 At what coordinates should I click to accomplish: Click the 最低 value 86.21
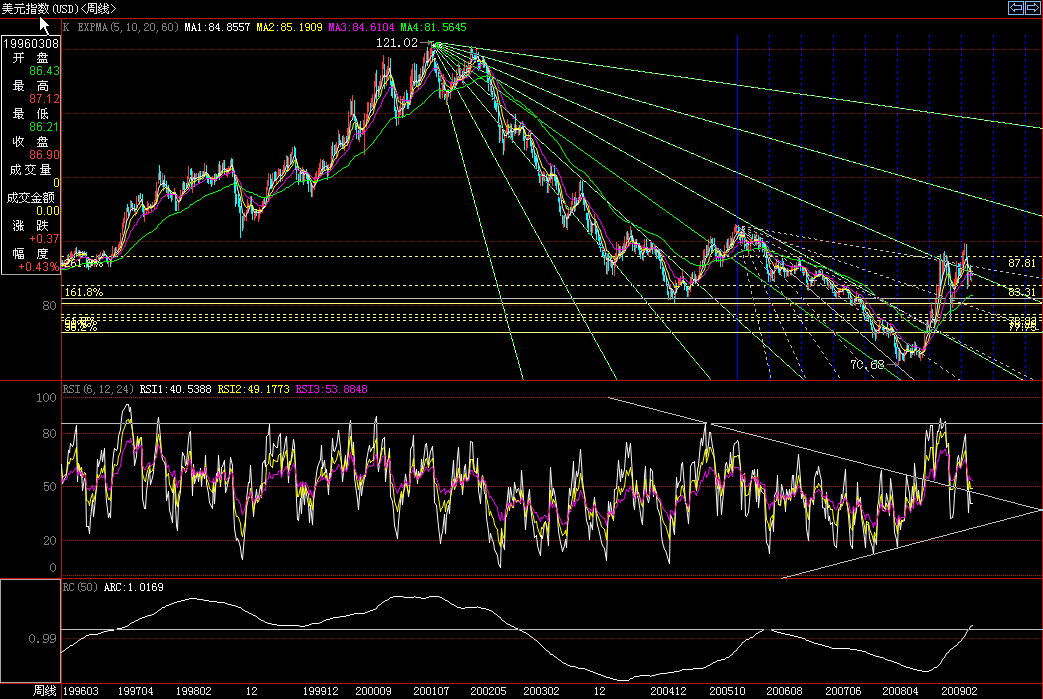pyautogui.click(x=45, y=127)
